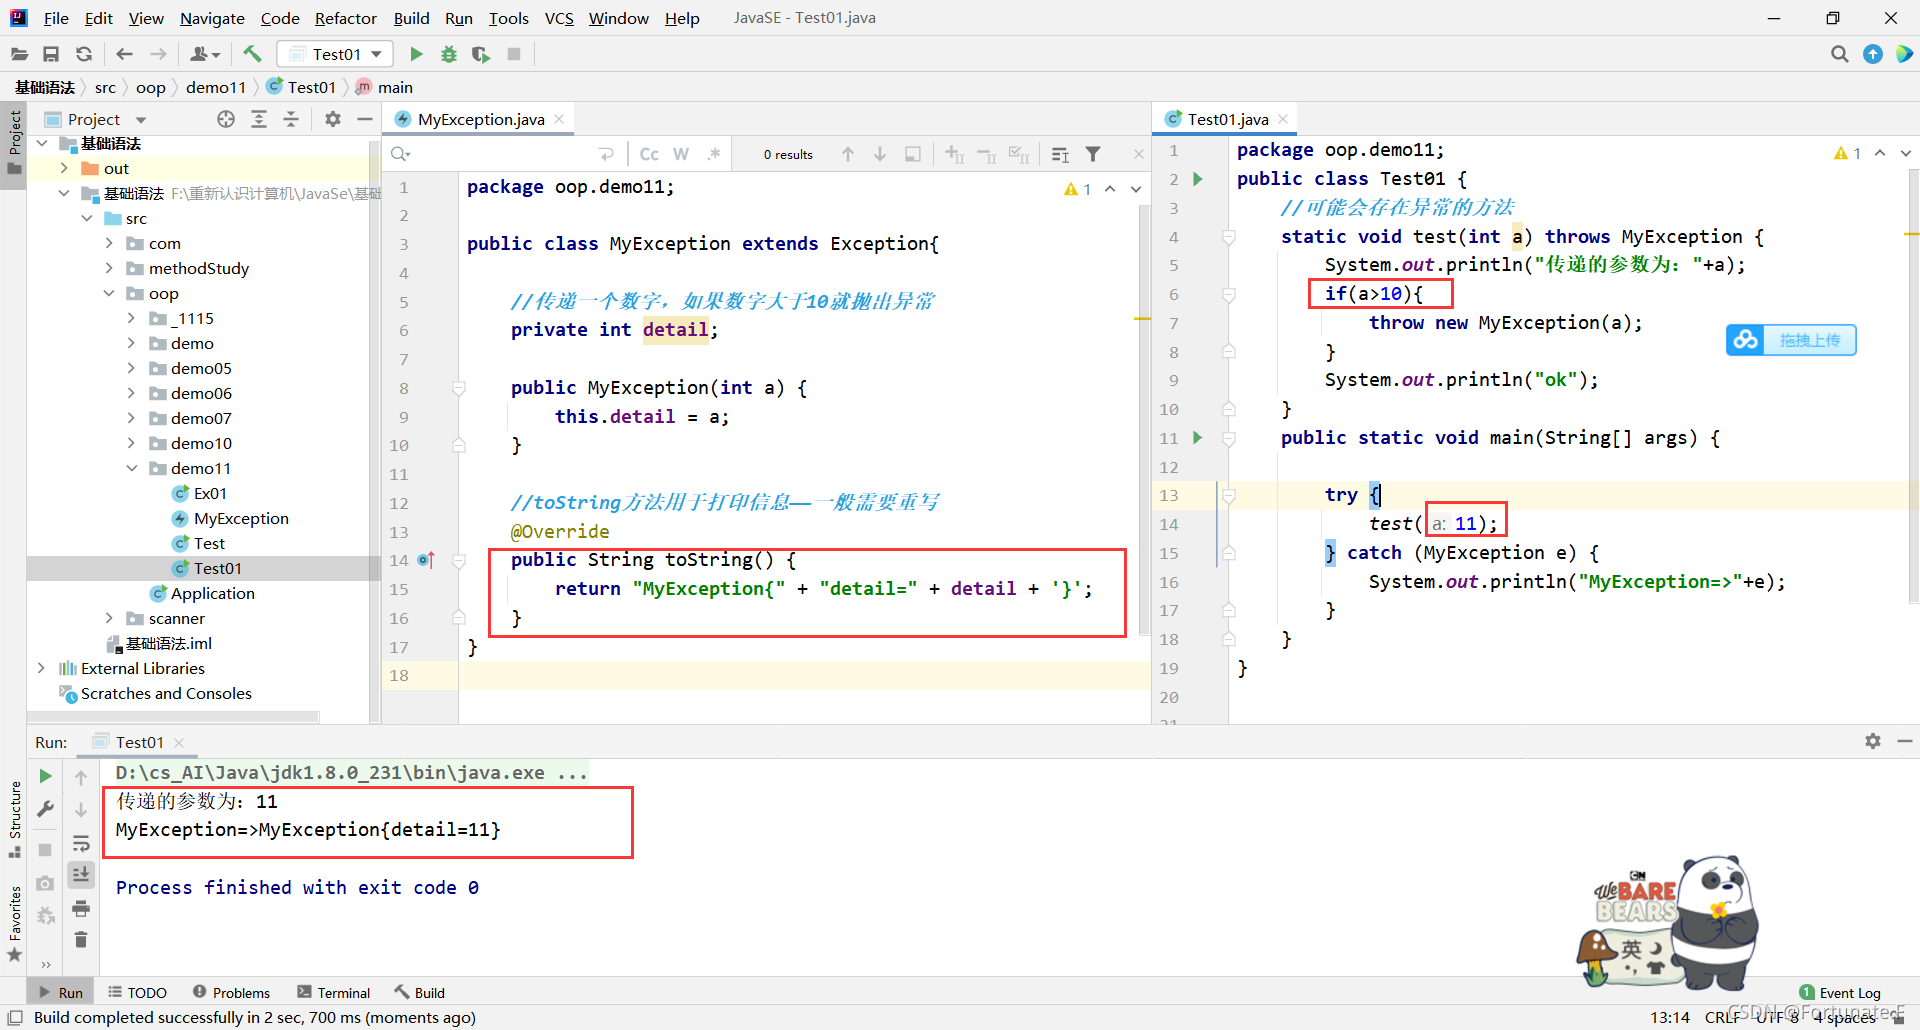This screenshot has width=1920, height=1030.
Task: Print the console output
Action: point(81,908)
